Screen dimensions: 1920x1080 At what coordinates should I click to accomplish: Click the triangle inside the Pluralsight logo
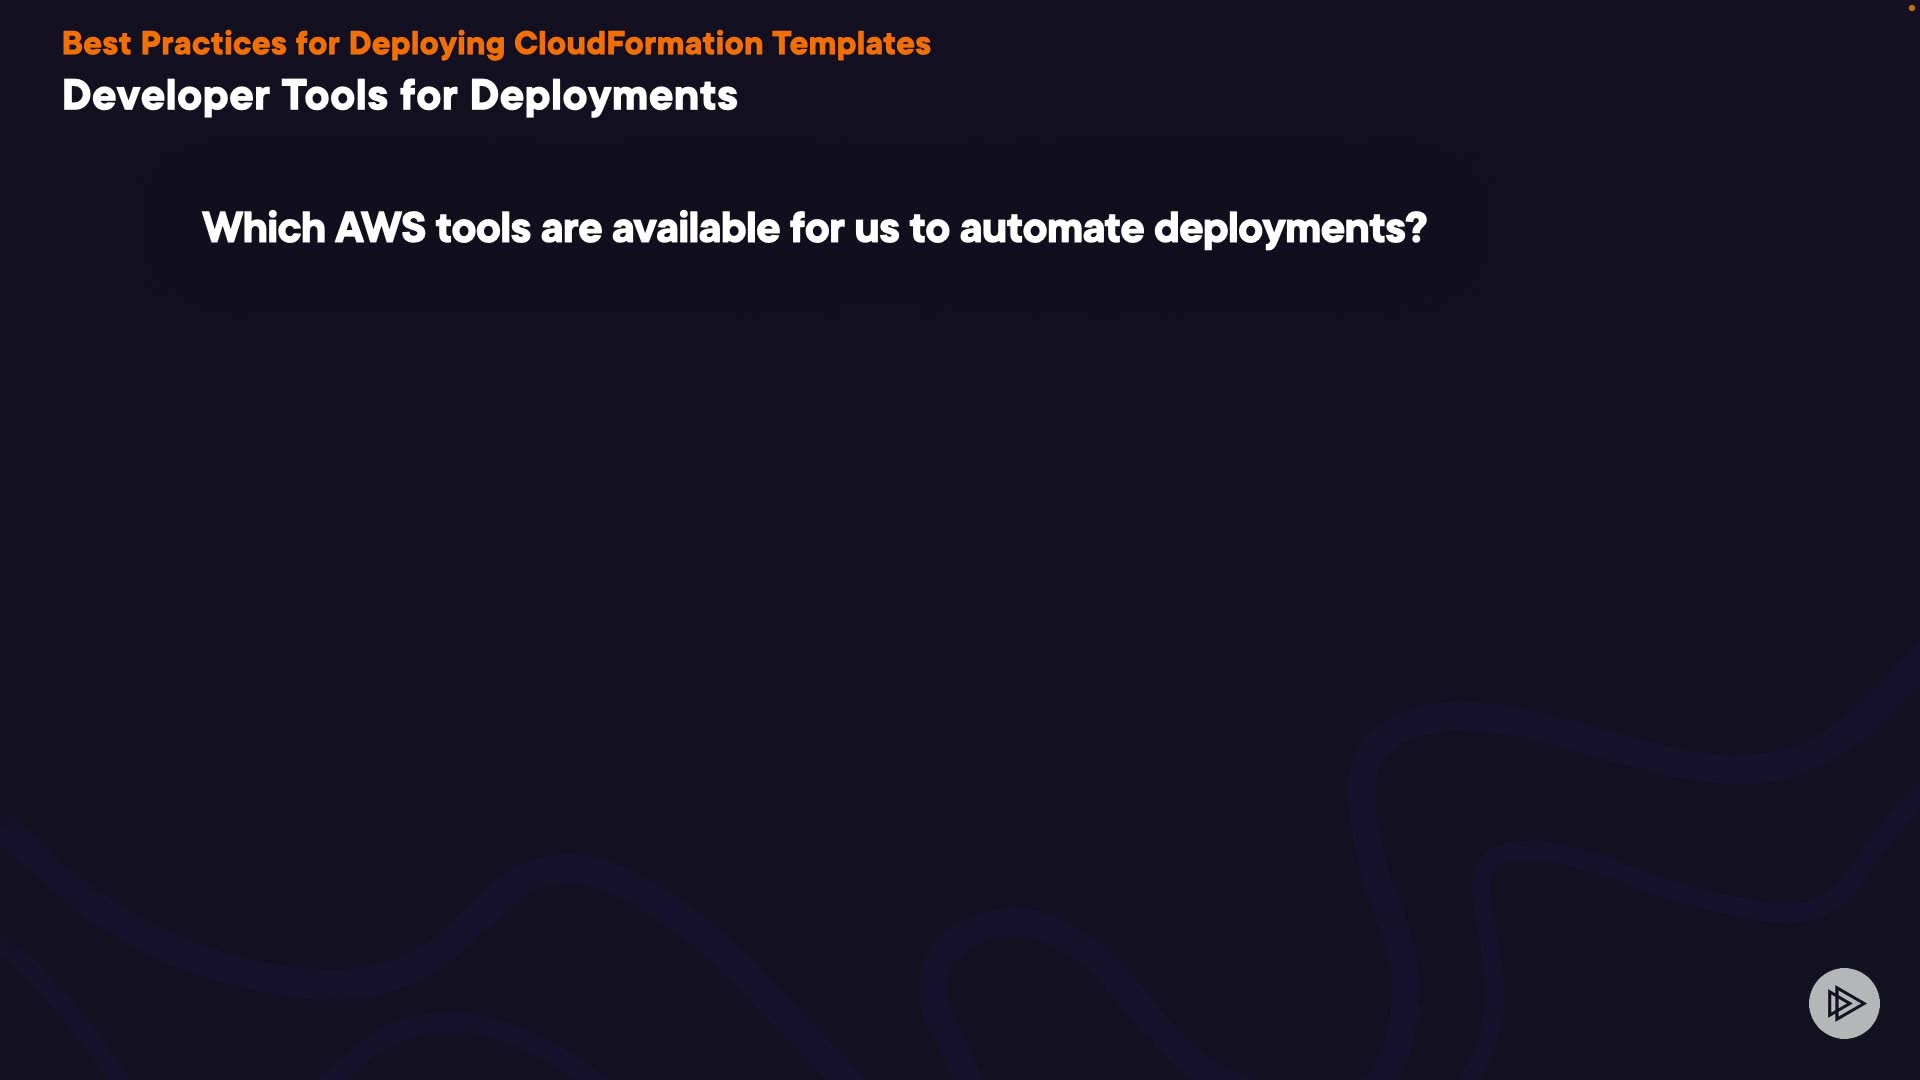pyautogui.click(x=1848, y=1003)
